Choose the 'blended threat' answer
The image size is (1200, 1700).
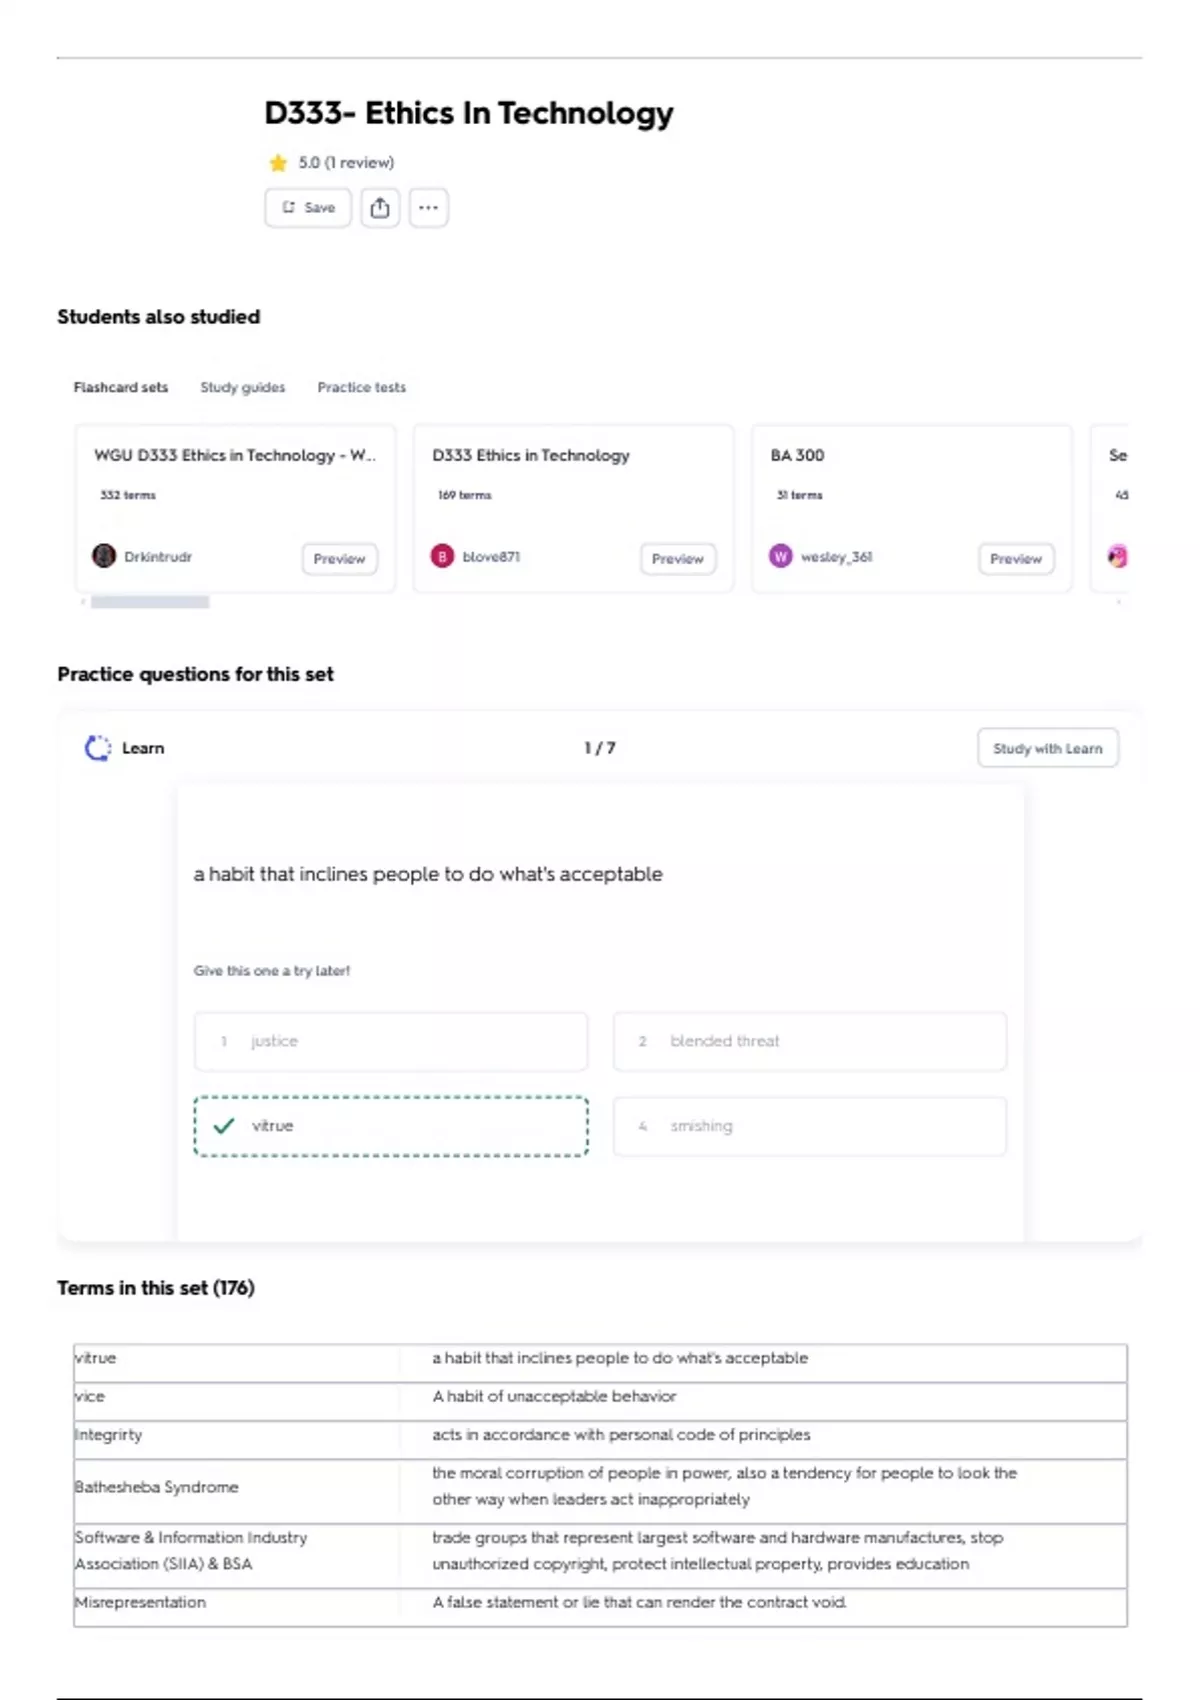[x=809, y=1041]
